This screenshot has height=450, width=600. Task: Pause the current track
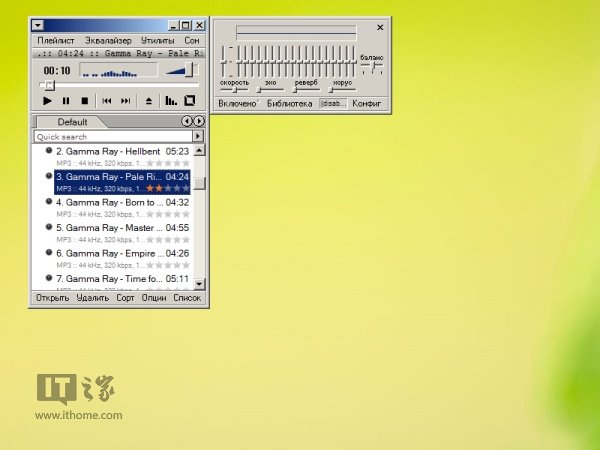pos(66,101)
